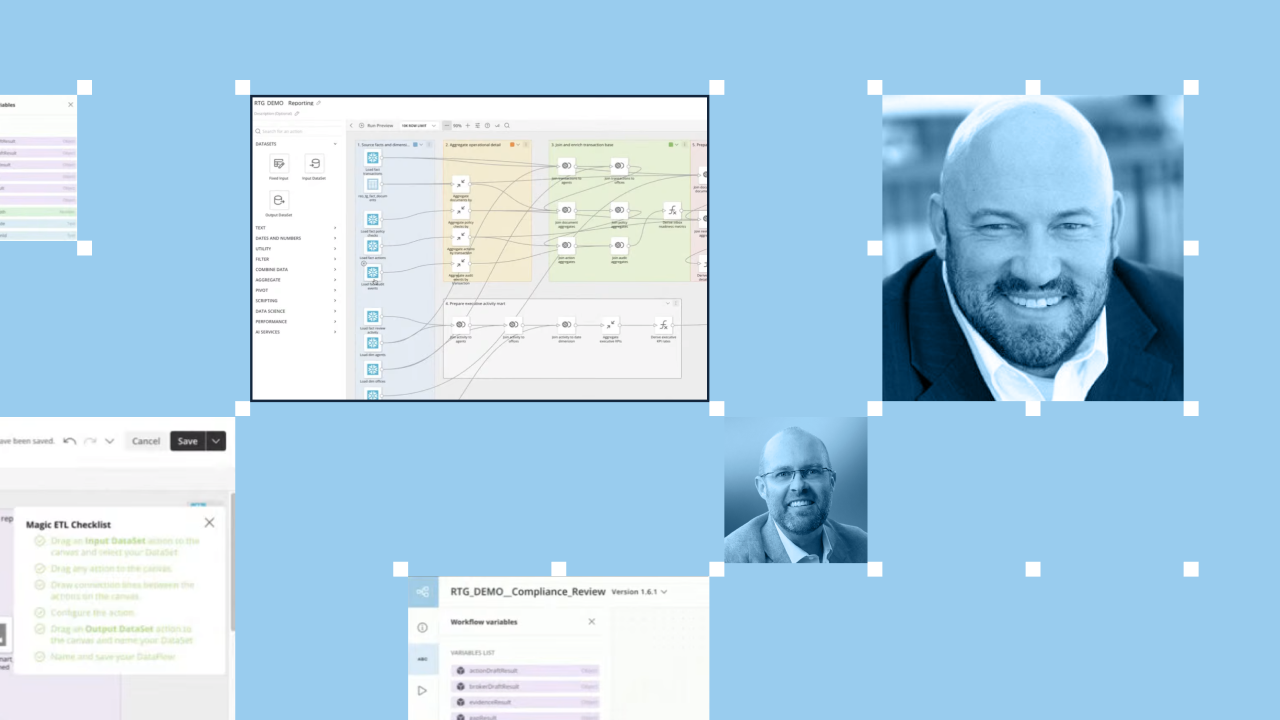Select the Join activity to agents node
The image size is (1280, 720).
(x=461, y=325)
